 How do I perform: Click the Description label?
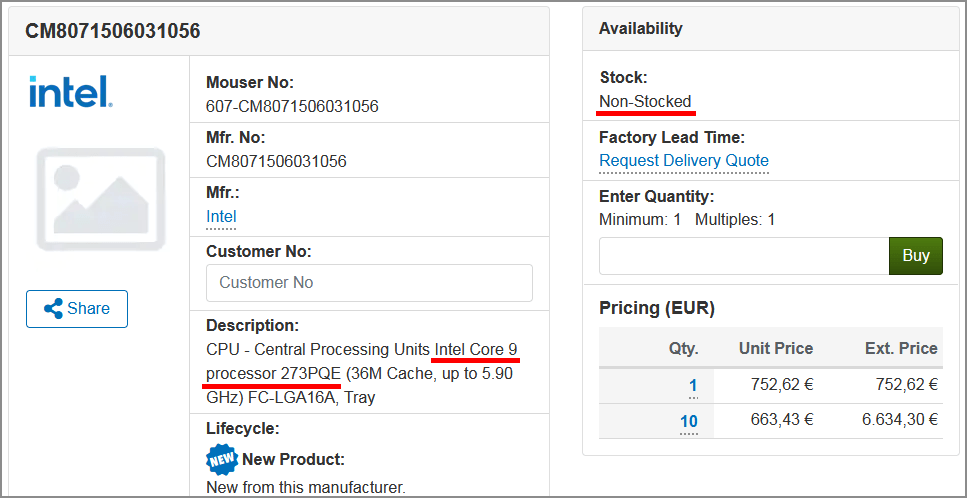[x=252, y=325]
